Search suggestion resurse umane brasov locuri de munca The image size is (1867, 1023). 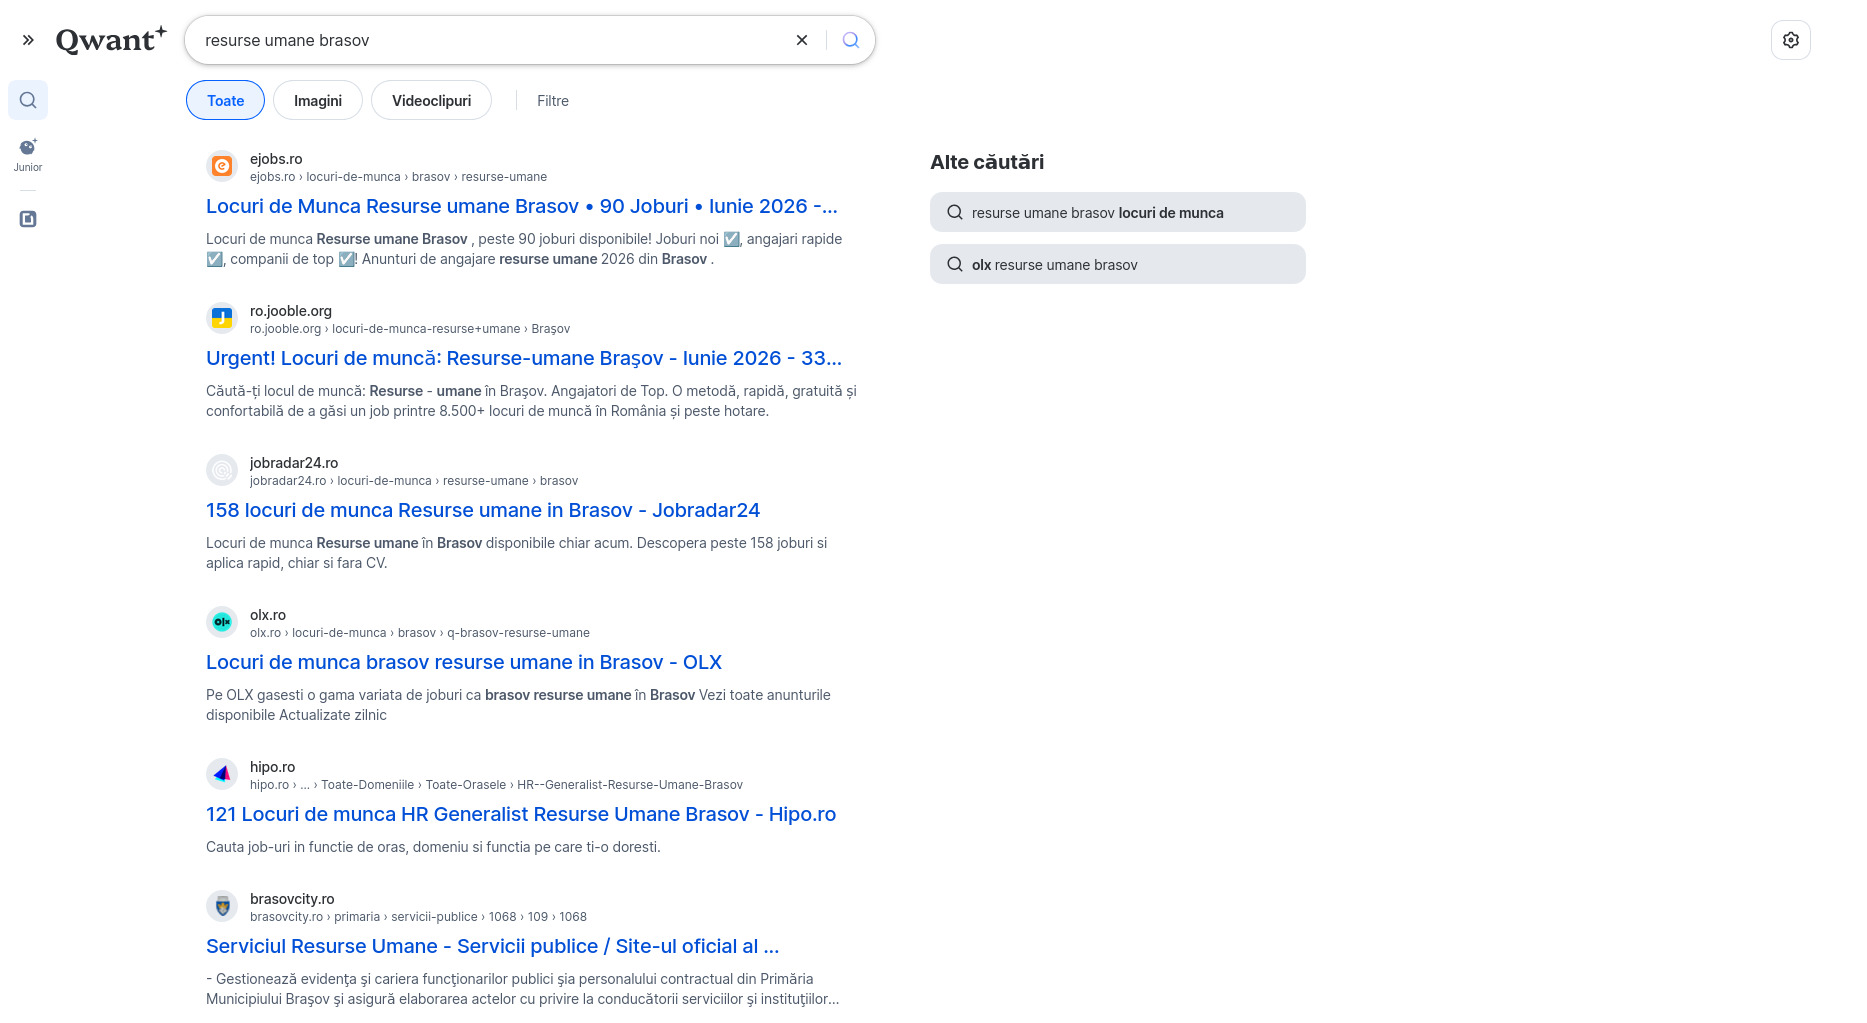coord(1118,212)
